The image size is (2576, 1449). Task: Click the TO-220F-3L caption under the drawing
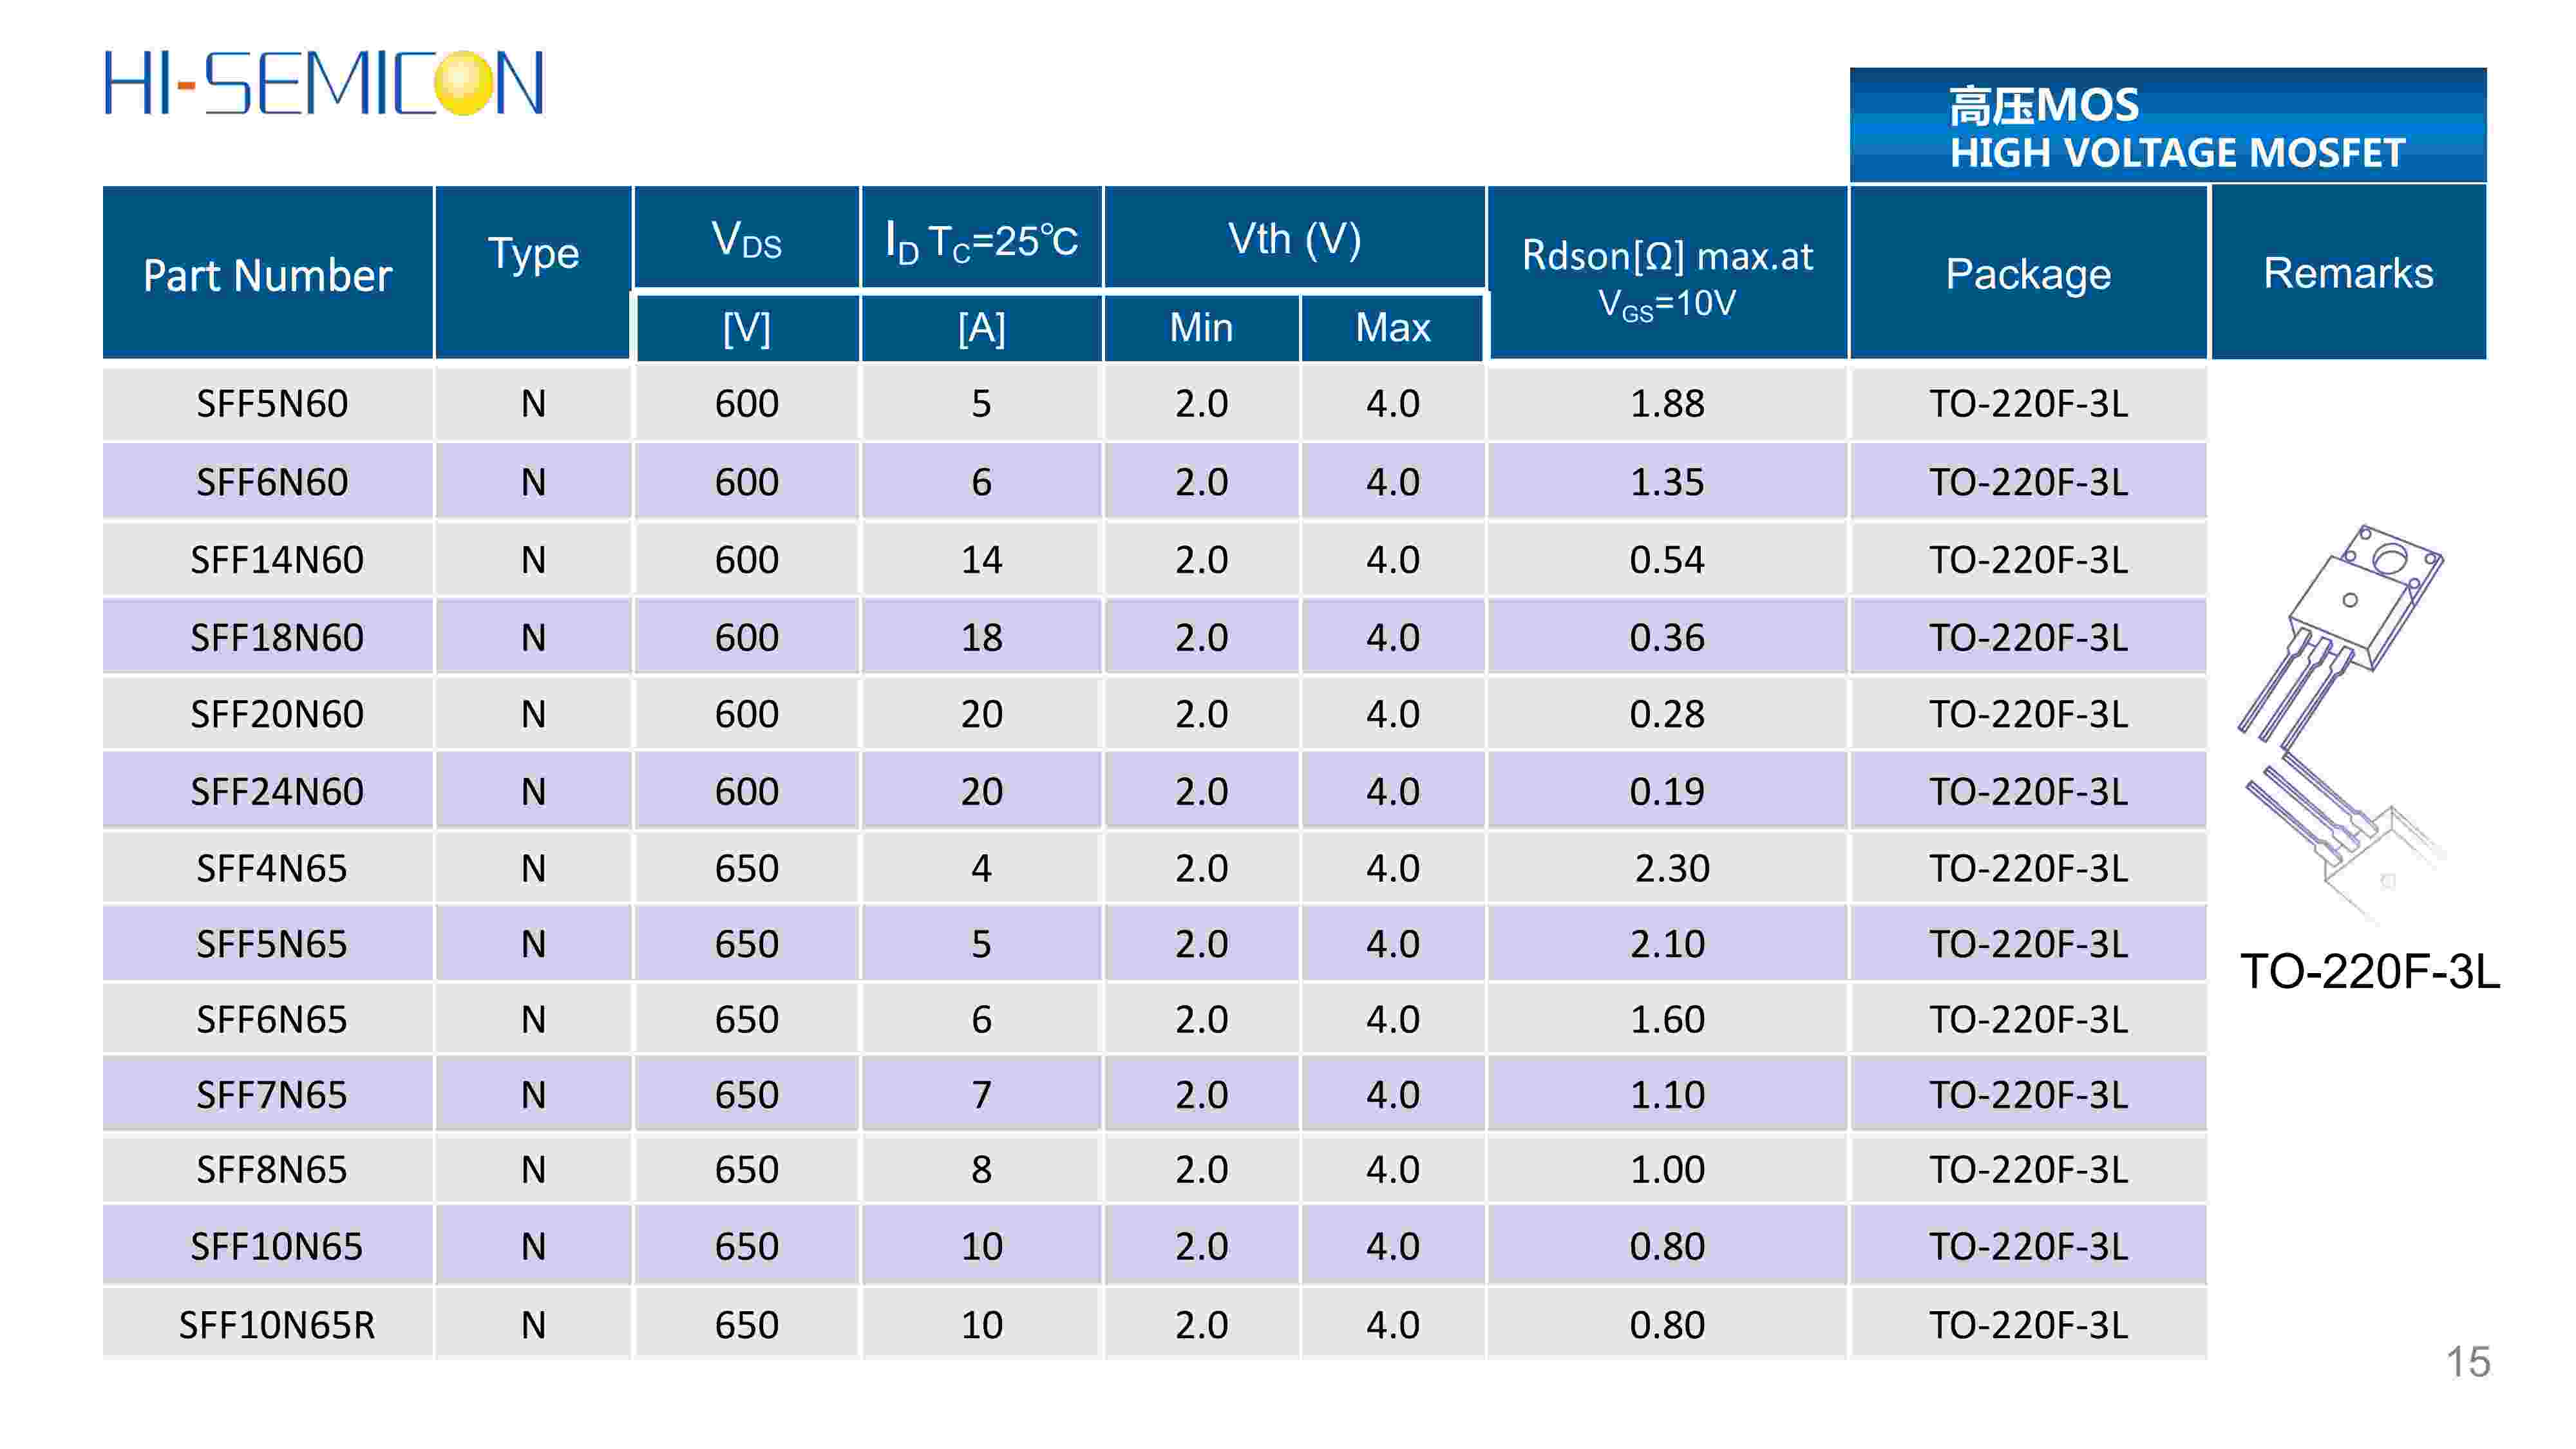2369,972
